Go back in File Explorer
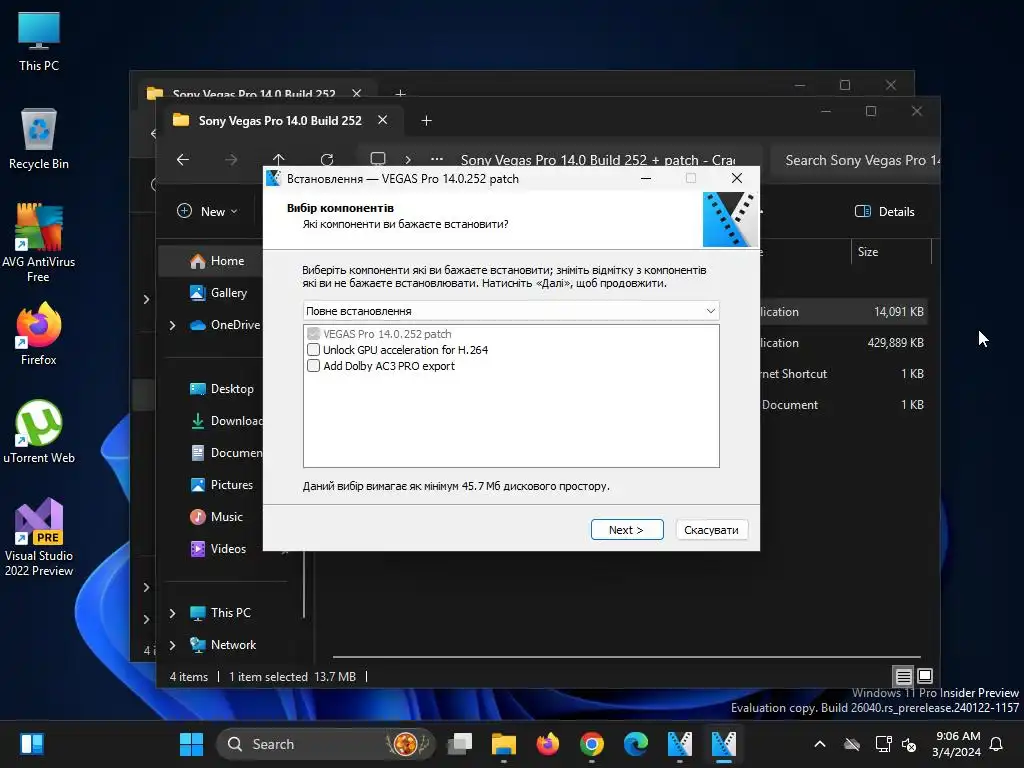The image size is (1024, 768). [183, 159]
